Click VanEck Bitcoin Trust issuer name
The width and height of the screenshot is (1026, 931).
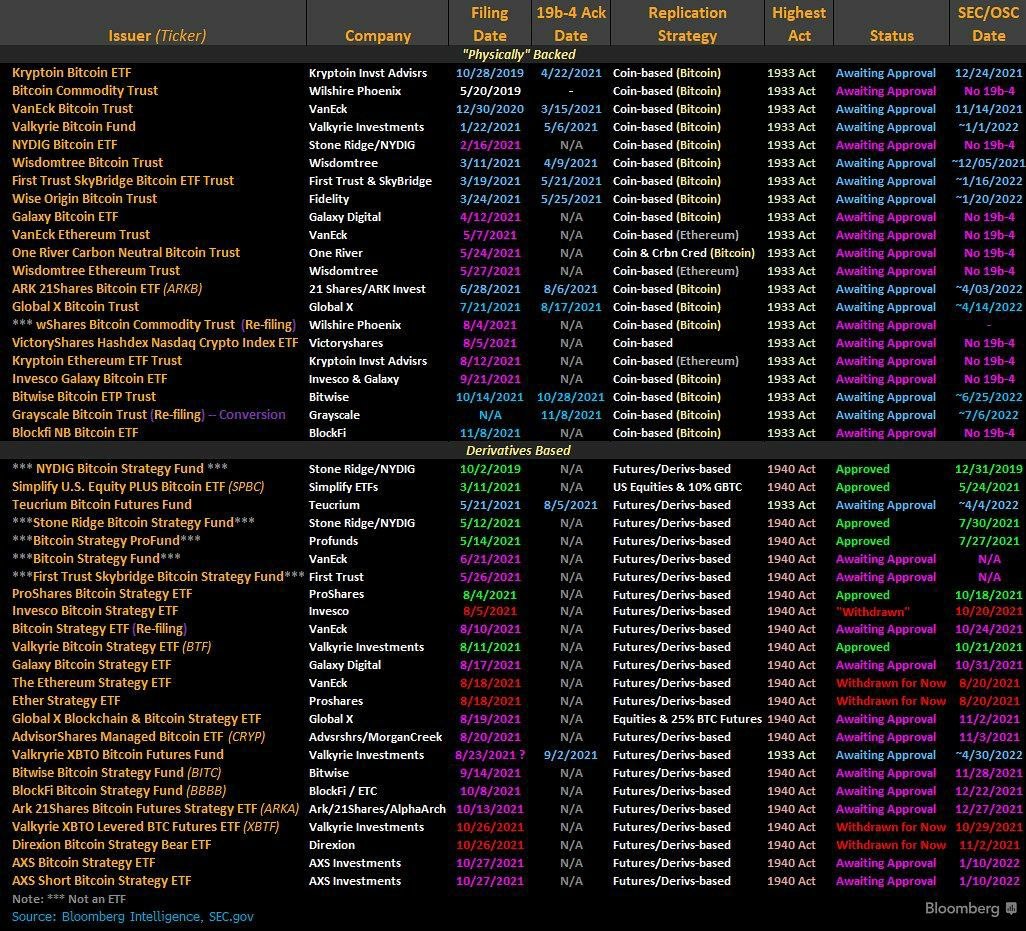pyautogui.click(x=72, y=109)
